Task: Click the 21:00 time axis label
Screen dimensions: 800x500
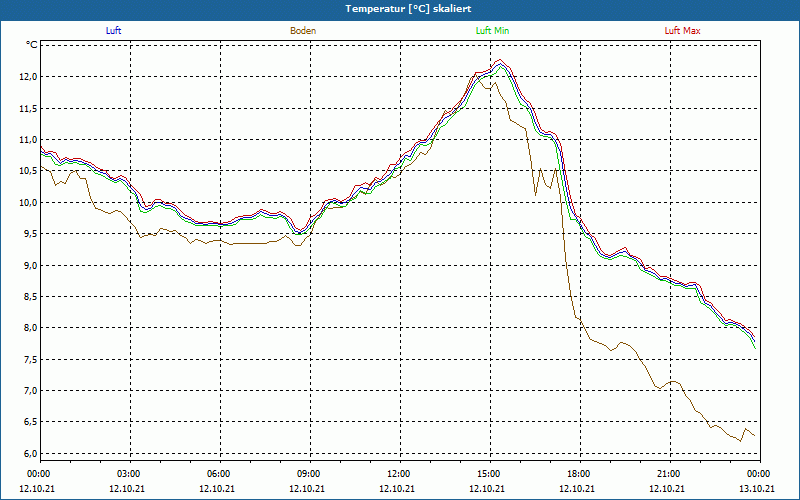Action: [668, 473]
